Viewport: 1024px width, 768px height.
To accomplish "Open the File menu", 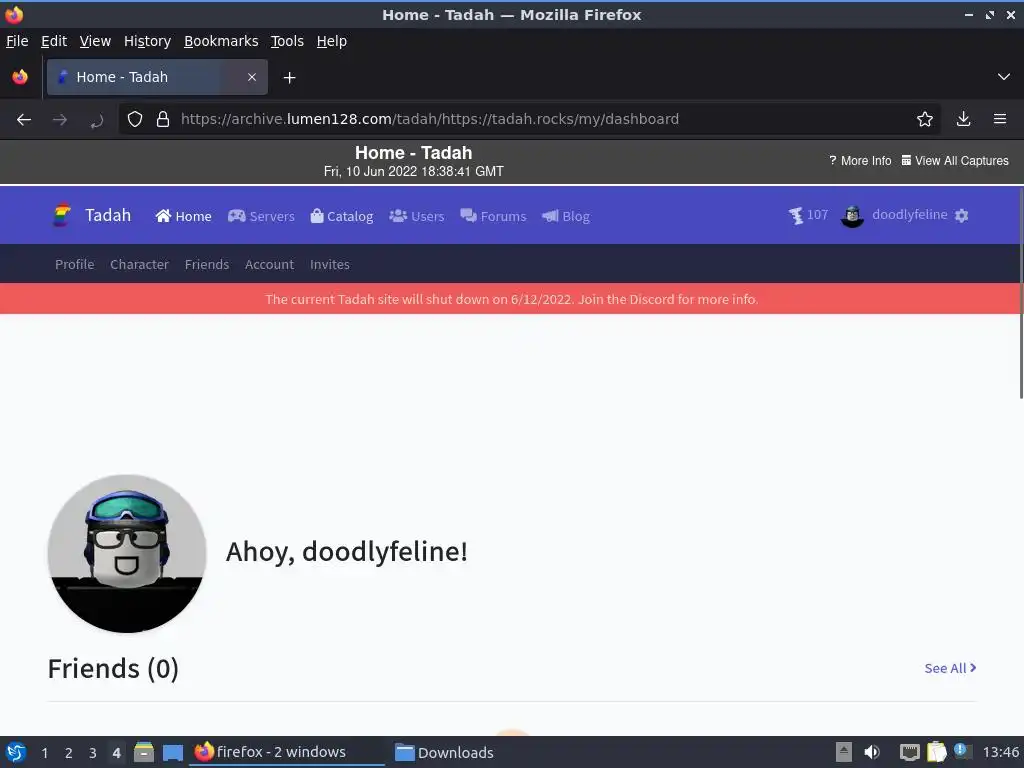I will point(17,41).
